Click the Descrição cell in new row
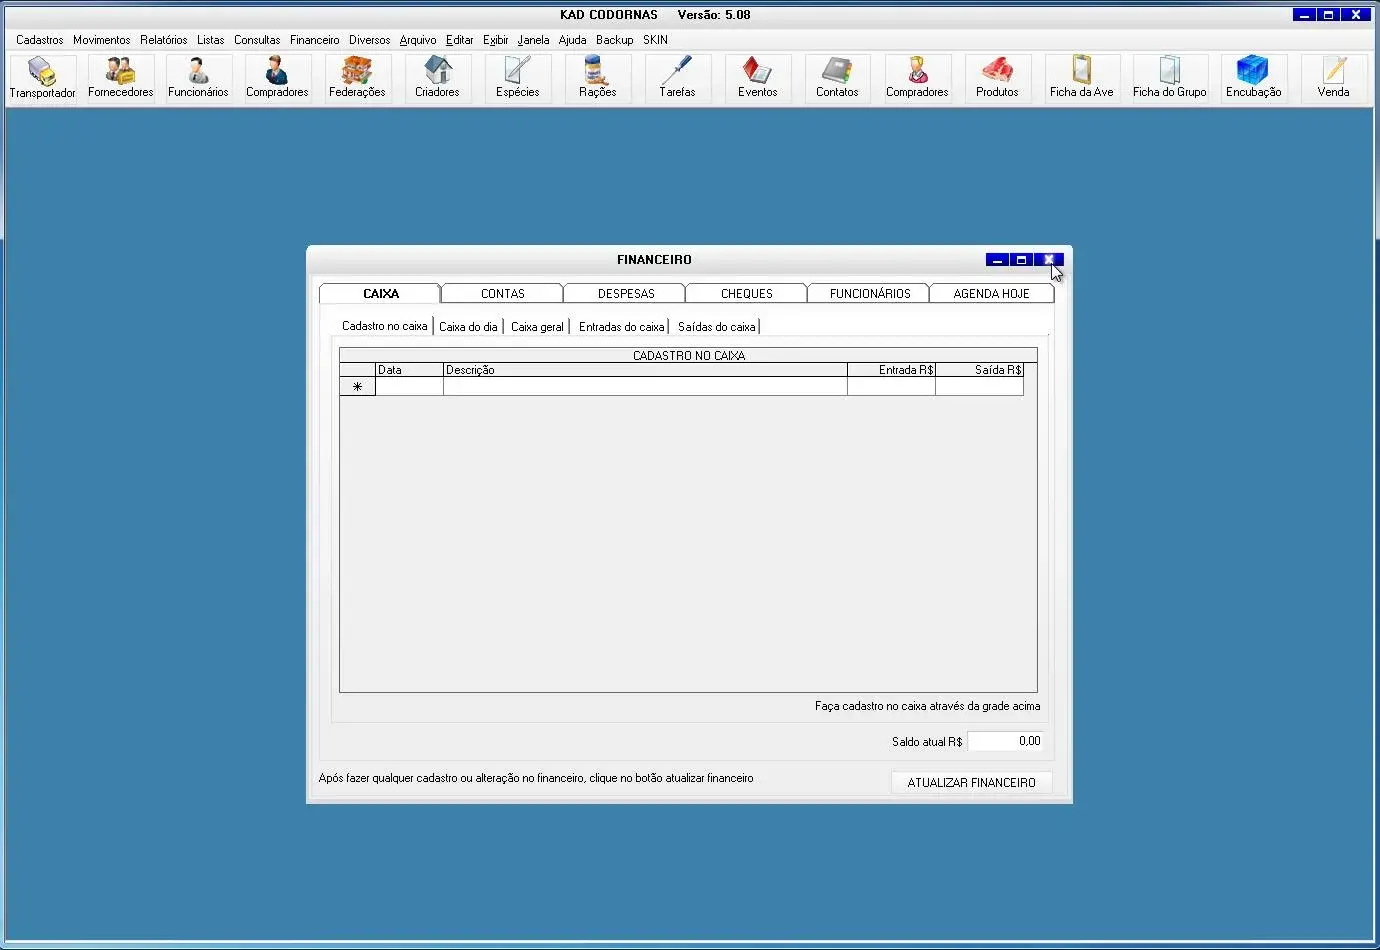Image resolution: width=1380 pixels, height=950 pixels. tap(644, 387)
